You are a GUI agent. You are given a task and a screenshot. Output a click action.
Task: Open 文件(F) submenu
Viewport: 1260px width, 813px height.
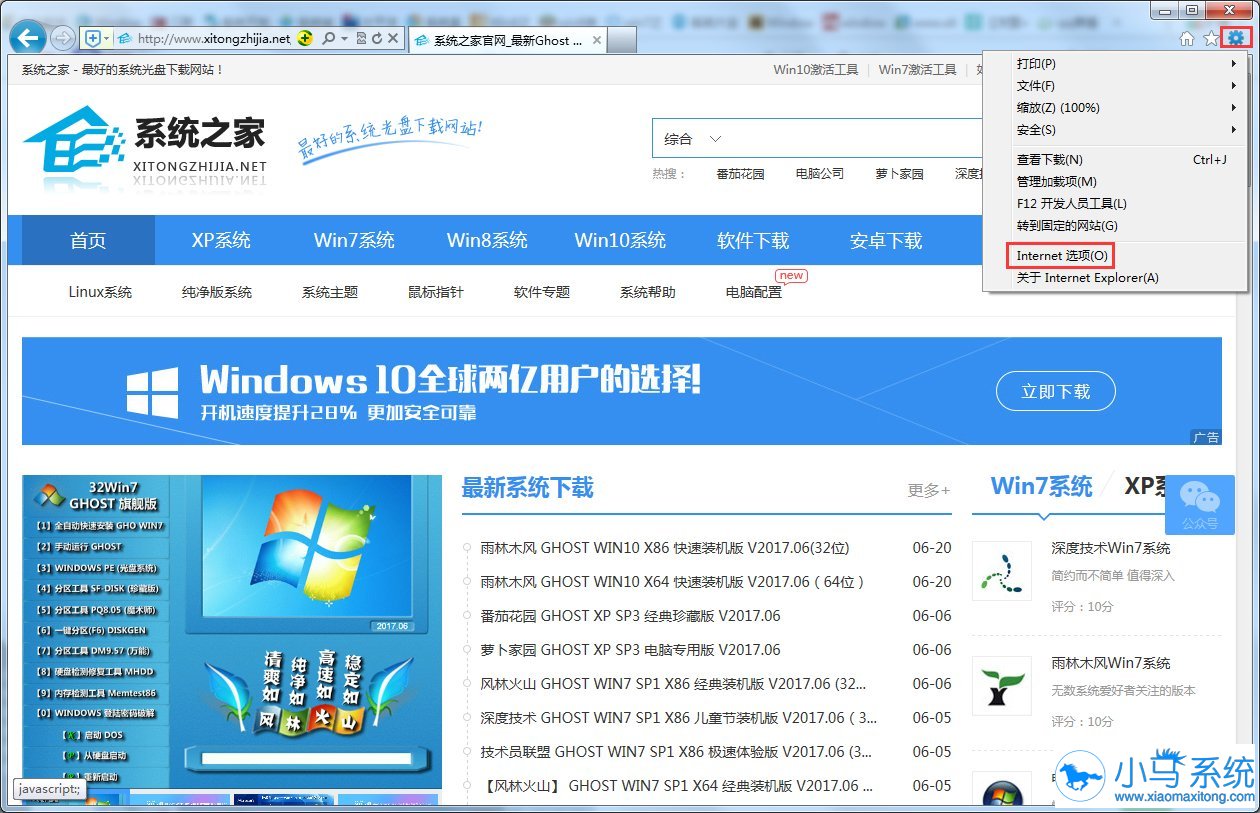1115,86
